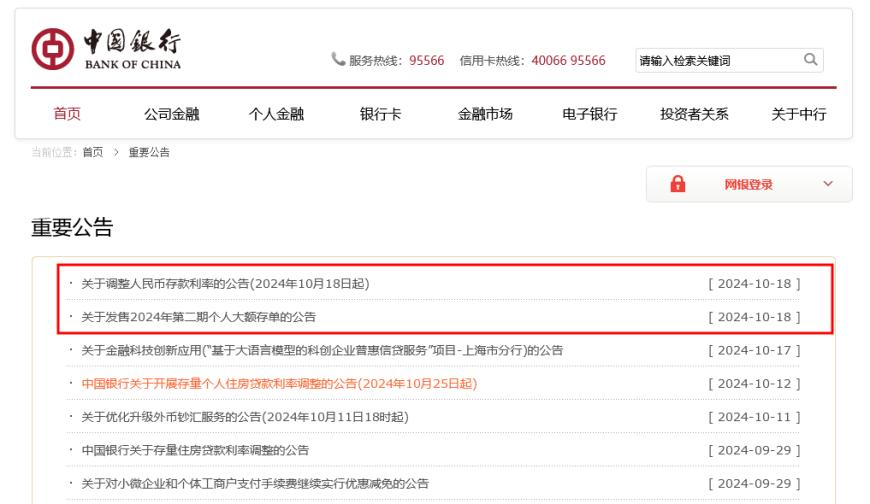This screenshot has width=870, height=504.
Task: Select 个人金融 in the navigation bar
Action: coord(276,114)
